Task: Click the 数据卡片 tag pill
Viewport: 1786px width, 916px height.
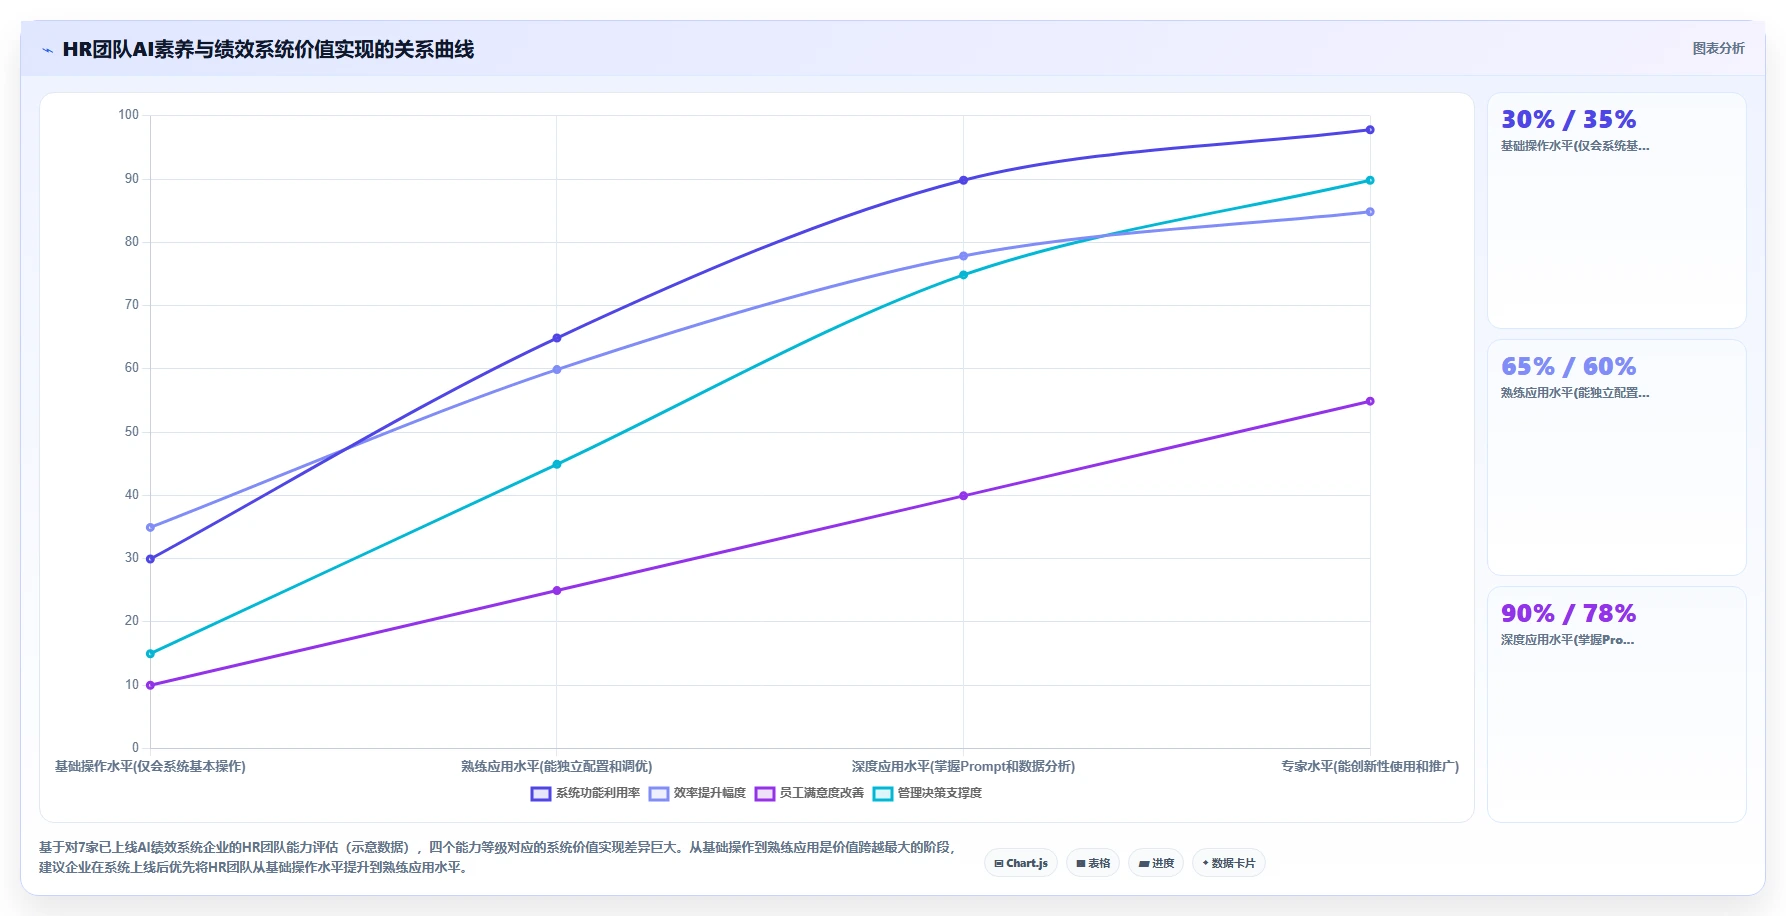Action: [x=1229, y=863]
